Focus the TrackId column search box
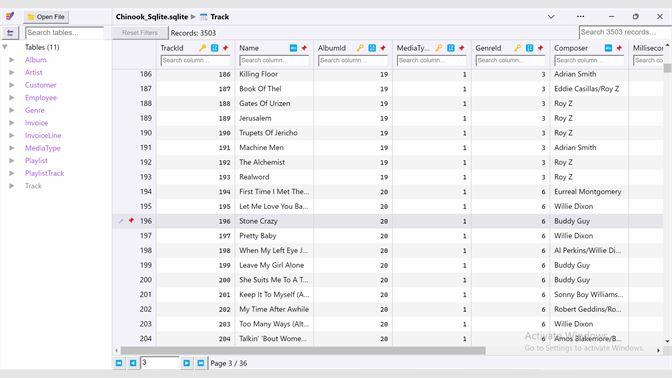This screenshot has height=378, width=672. (195, 60)
